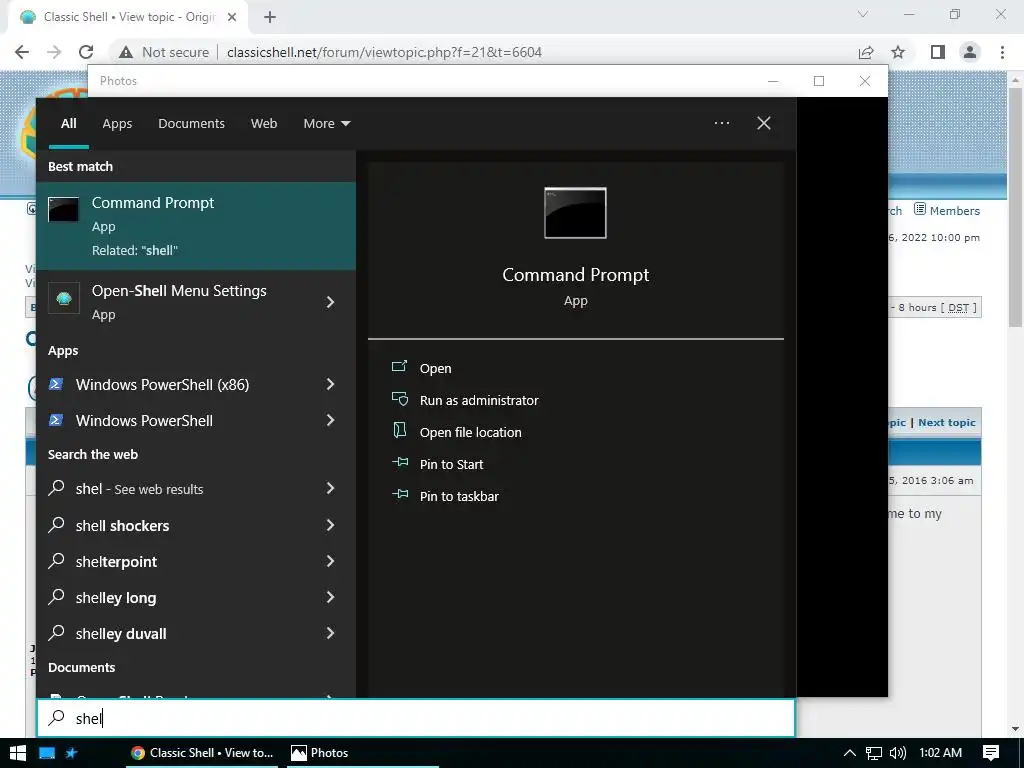This screenshot has height=768, width=1024.
Task: Expand 'shelley long' chevron
Action: pos(330,597)
